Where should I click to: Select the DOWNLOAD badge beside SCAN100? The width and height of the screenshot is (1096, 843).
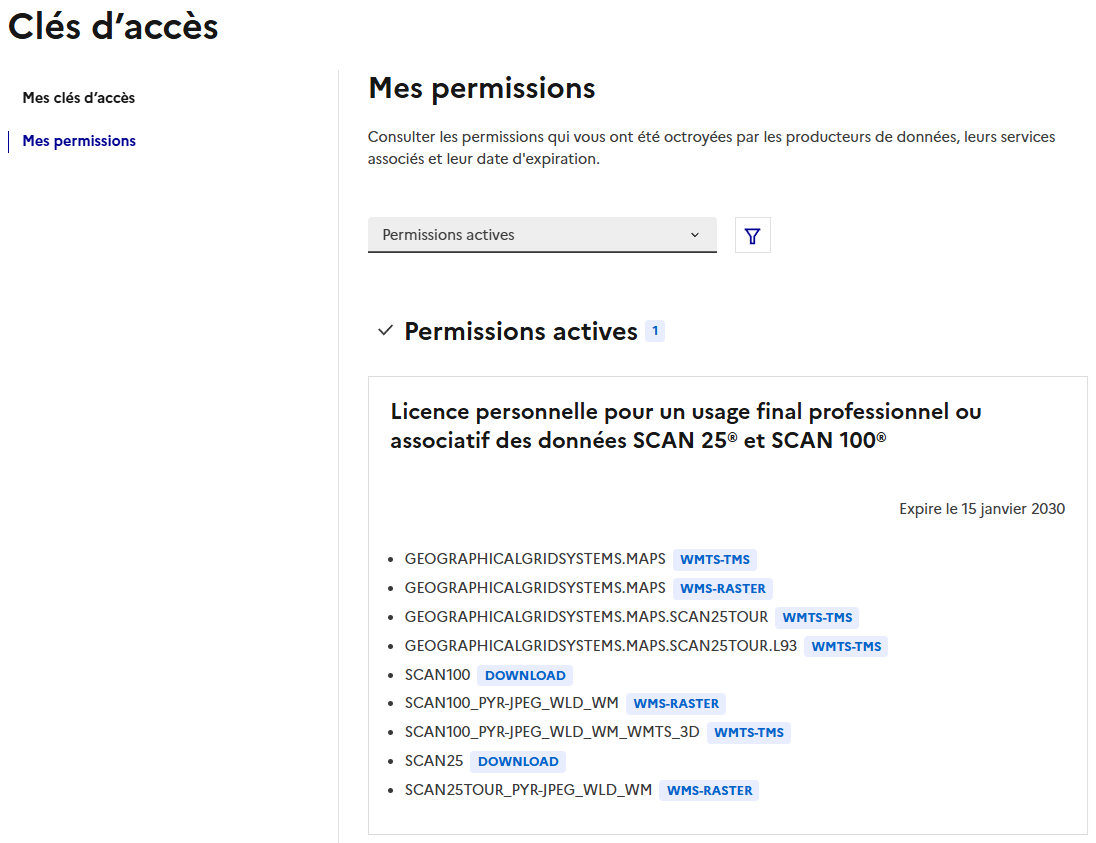click(524, 675)
